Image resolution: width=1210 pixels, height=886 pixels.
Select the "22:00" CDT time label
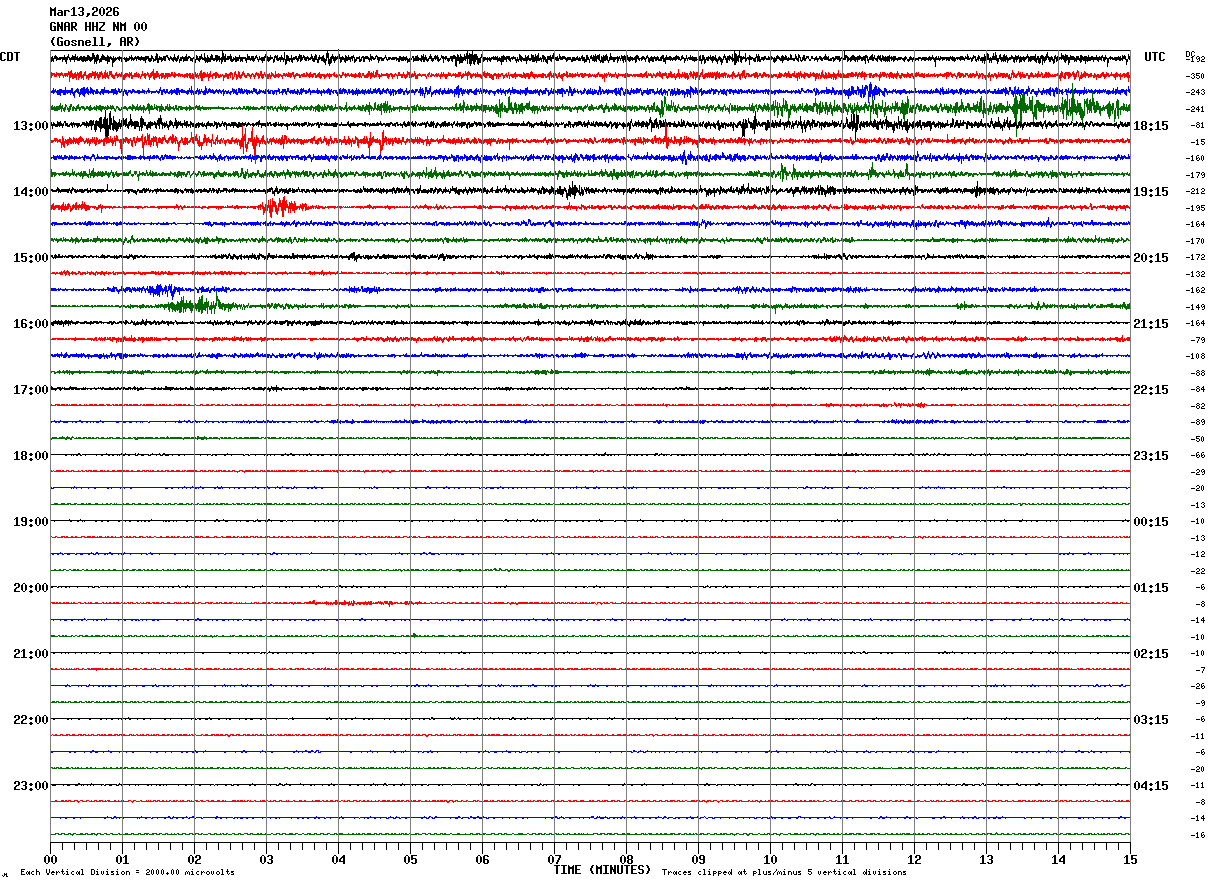tap(31, 720)
